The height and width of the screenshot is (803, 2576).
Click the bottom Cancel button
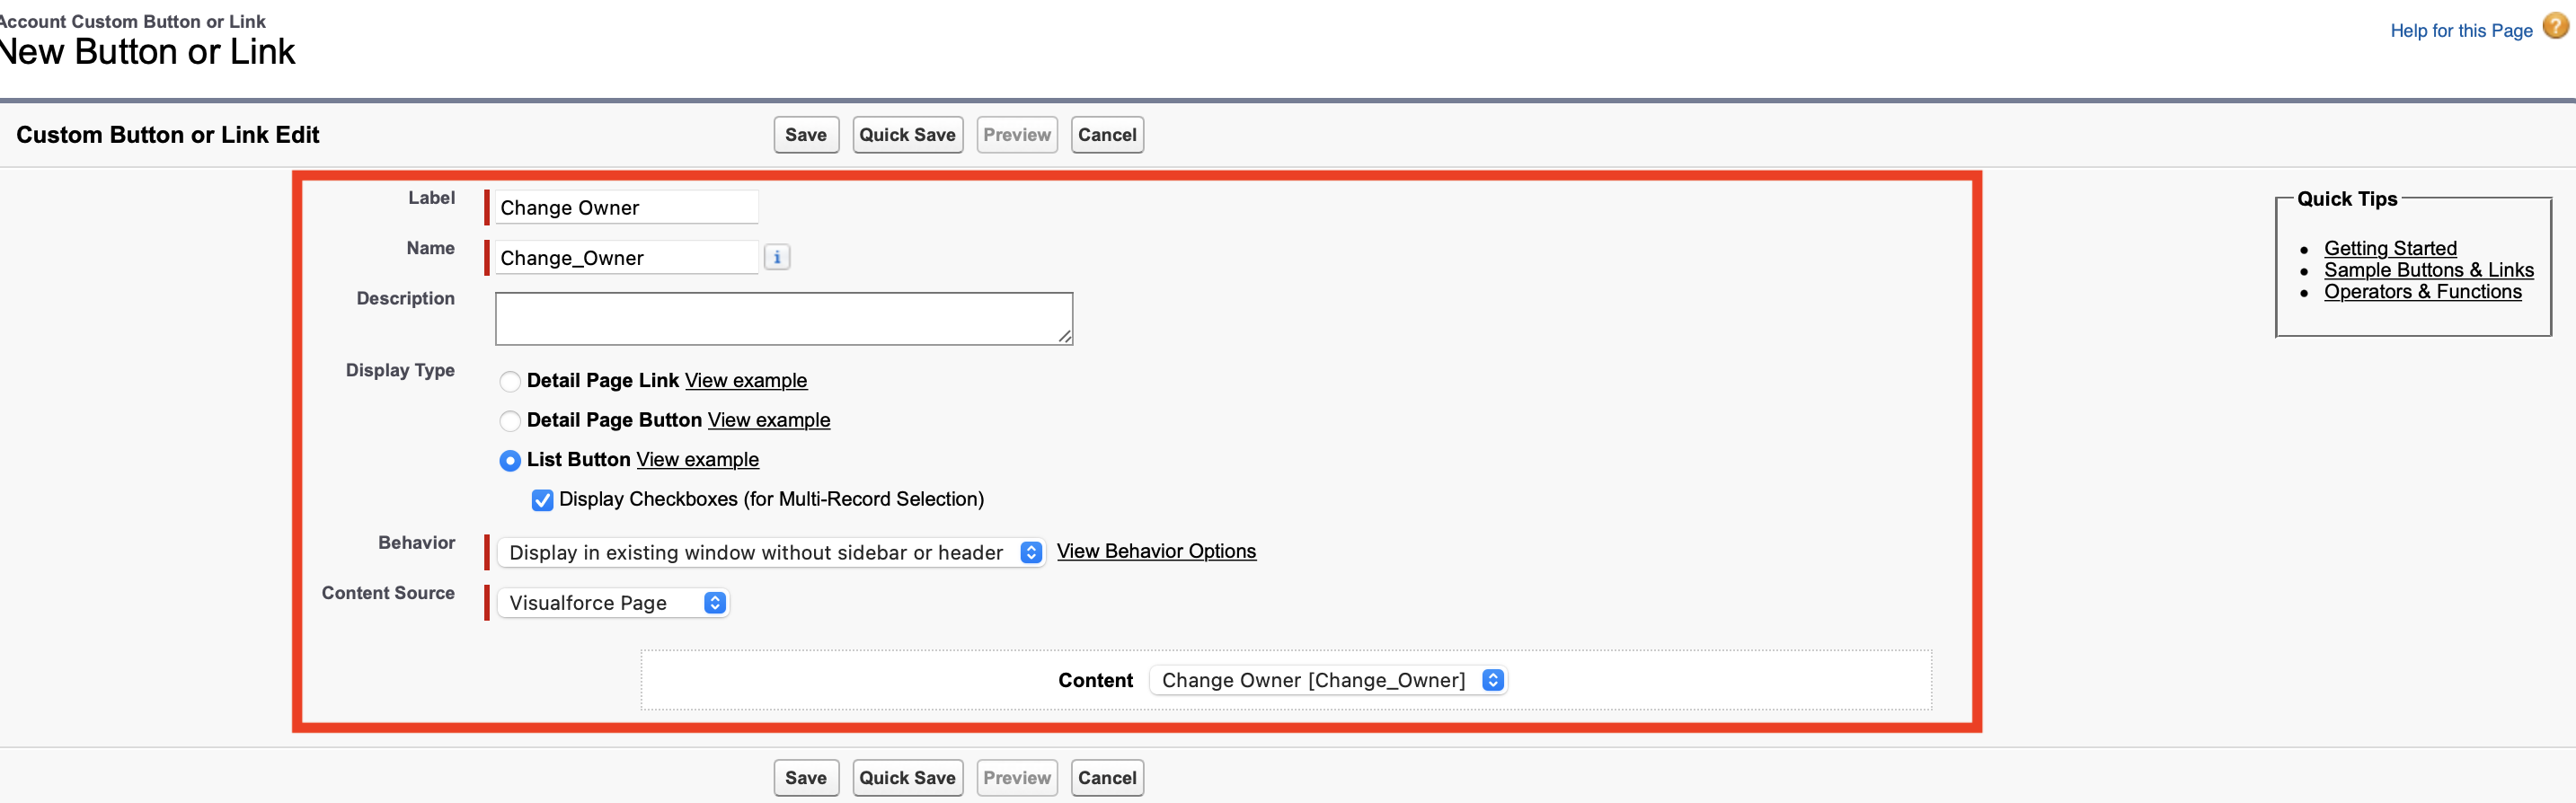pos(1106,778)
